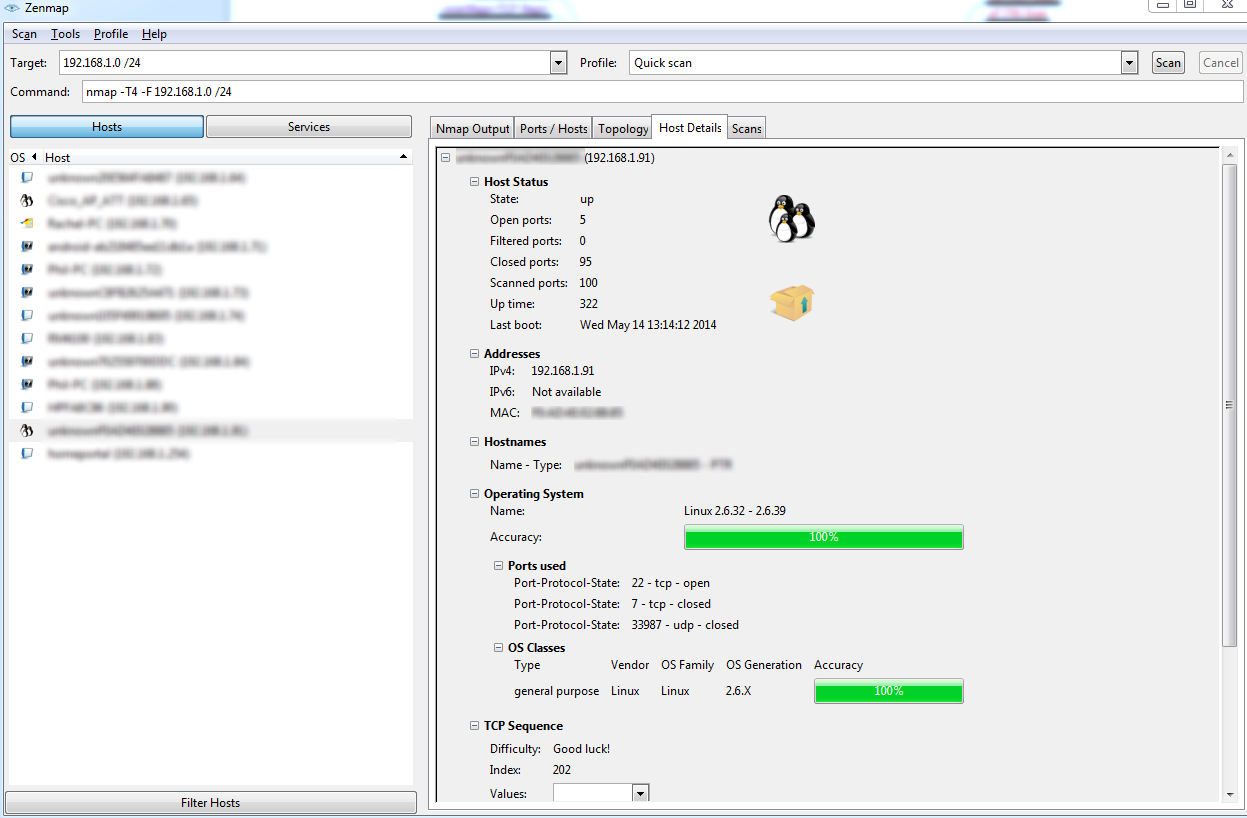Switch to the Ports / Hosts tab
The width and height of the screenshot is (1247, 818).
click(553, 129)
